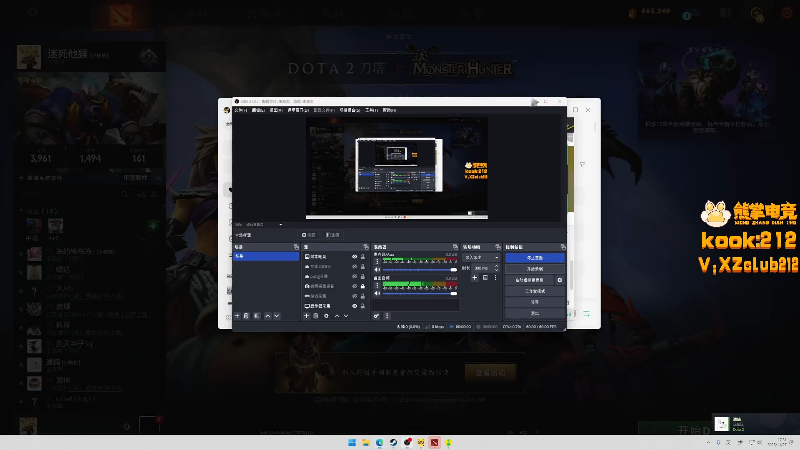The width and height of the screenshot is (800, 450).
Task: Unlock the video capture device source
Action: pos(363,286)
